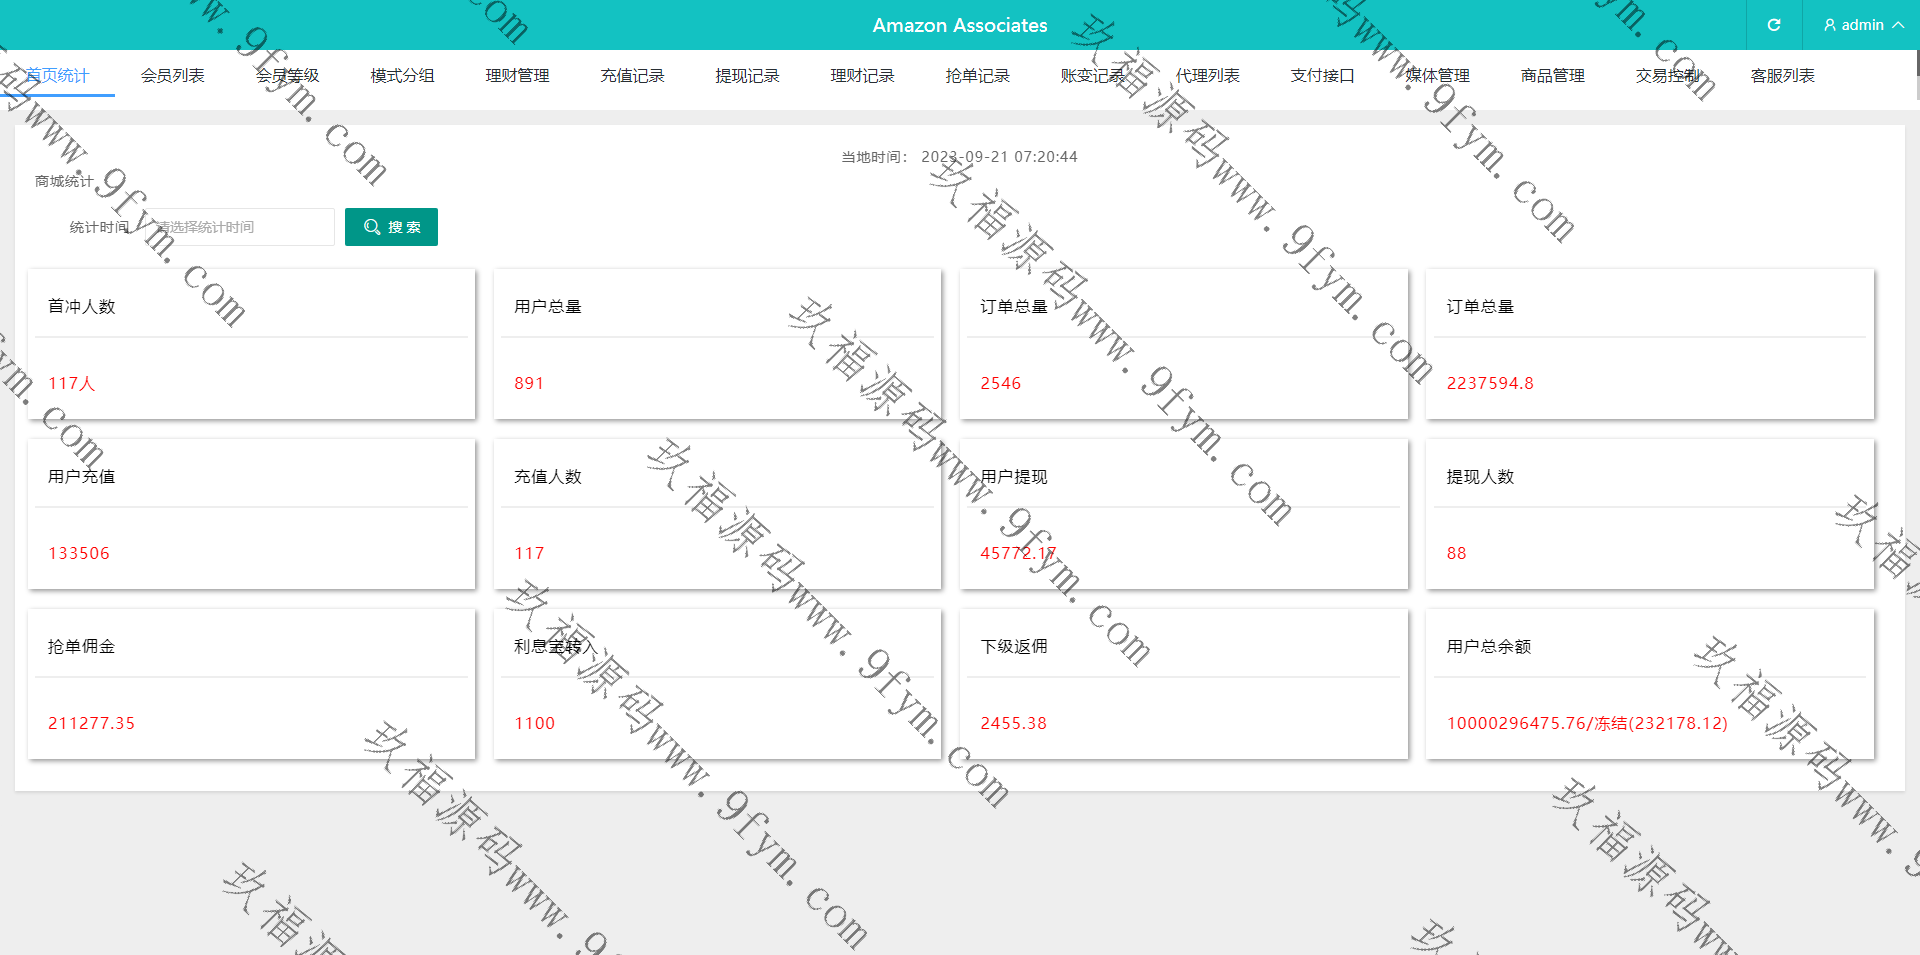Expand the admin account dropdown arrow
The width and height of the screenshot is (1920, 955).
(1898, 25)
